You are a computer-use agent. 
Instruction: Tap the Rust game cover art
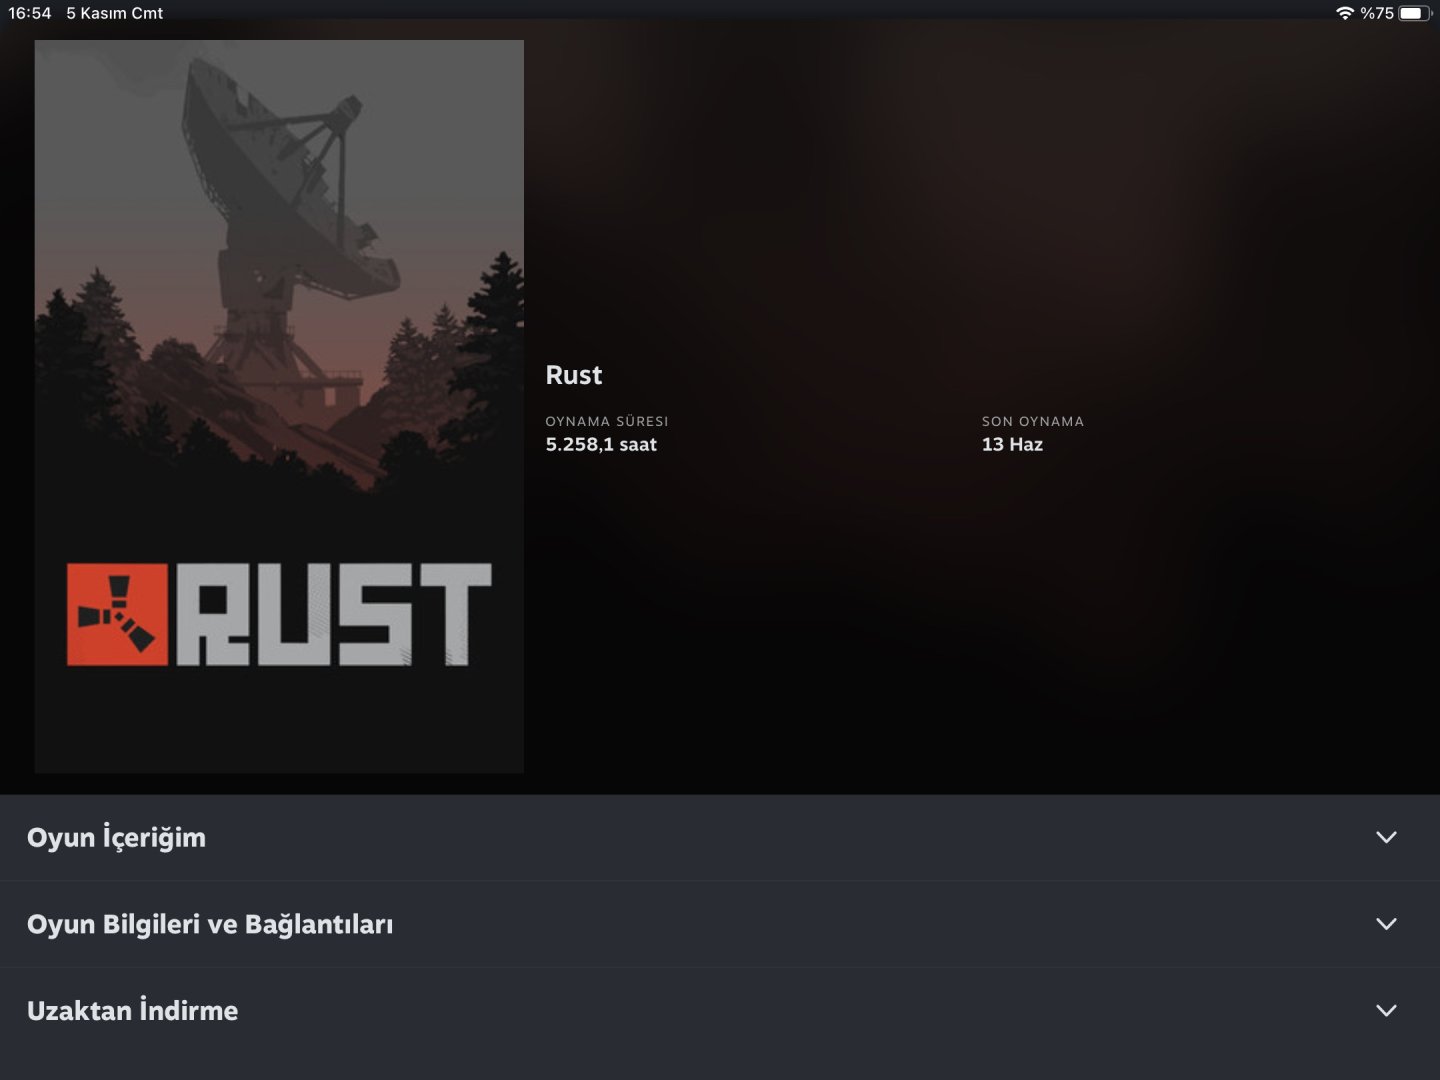coord(279,406)
